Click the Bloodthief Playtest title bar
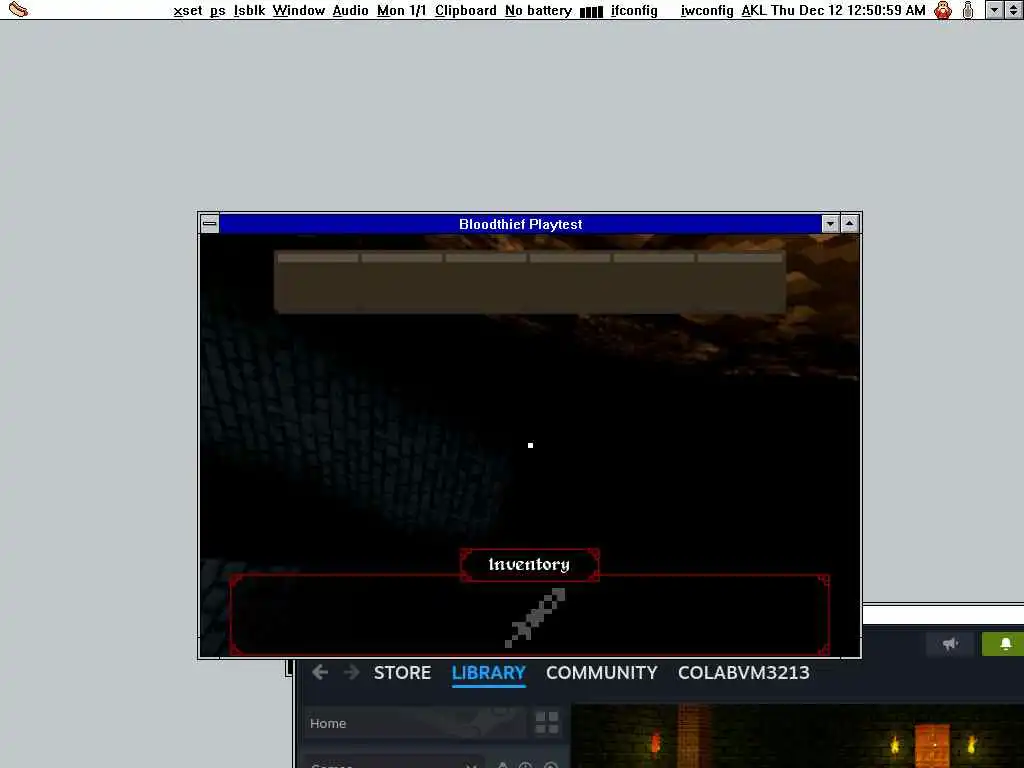The width and height of the screenshot is (1024, 768). [520, 224]
